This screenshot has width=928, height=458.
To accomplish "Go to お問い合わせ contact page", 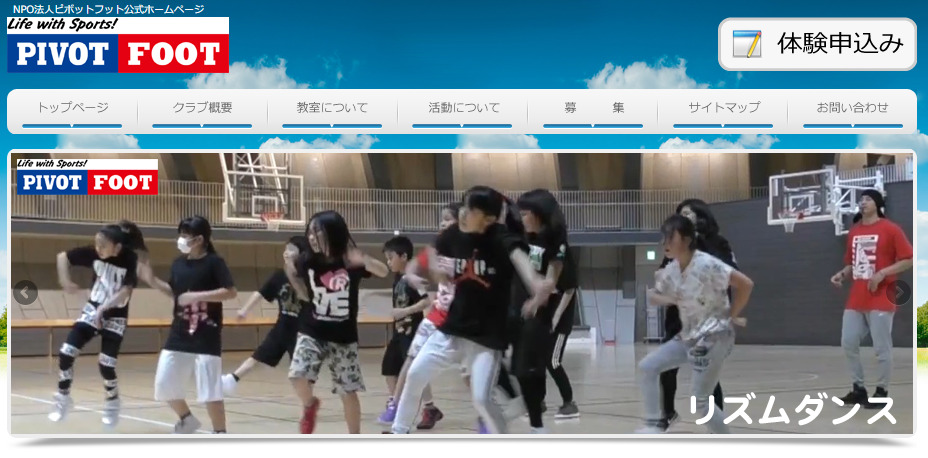I will (x=852, y=111).
